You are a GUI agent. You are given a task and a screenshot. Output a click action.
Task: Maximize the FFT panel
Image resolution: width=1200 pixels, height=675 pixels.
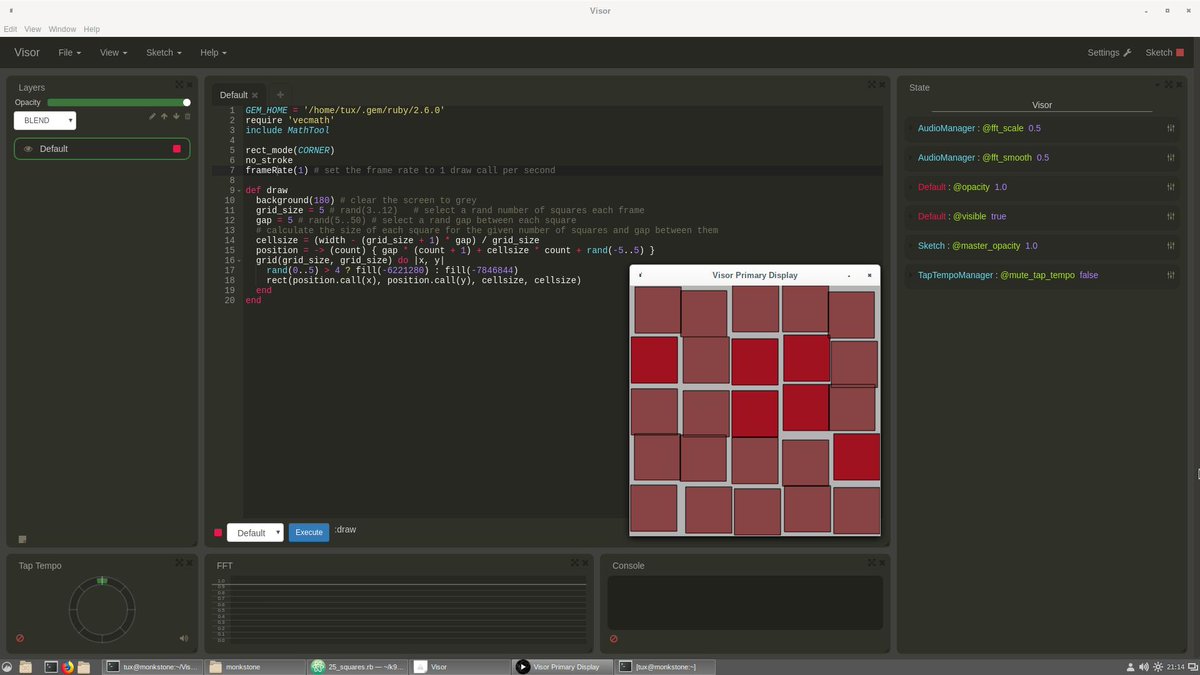576,563
